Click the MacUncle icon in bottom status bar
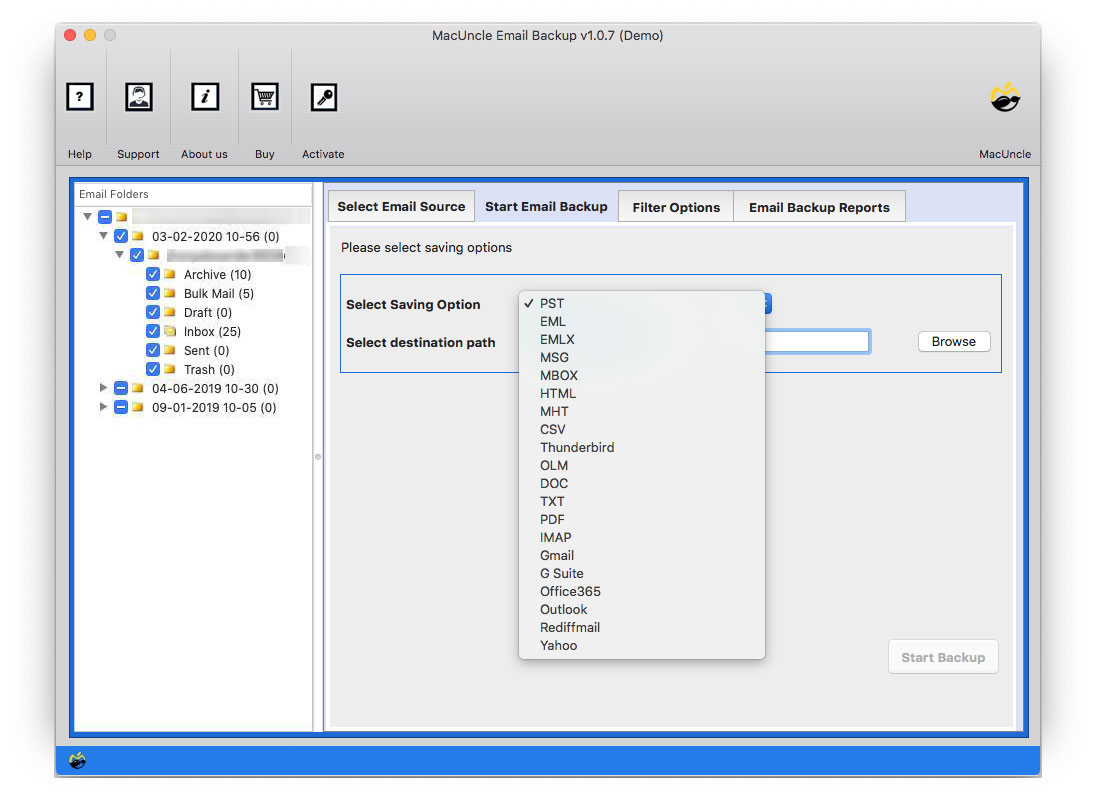The height and width of the screenshot is (799, 1096). 78,761
